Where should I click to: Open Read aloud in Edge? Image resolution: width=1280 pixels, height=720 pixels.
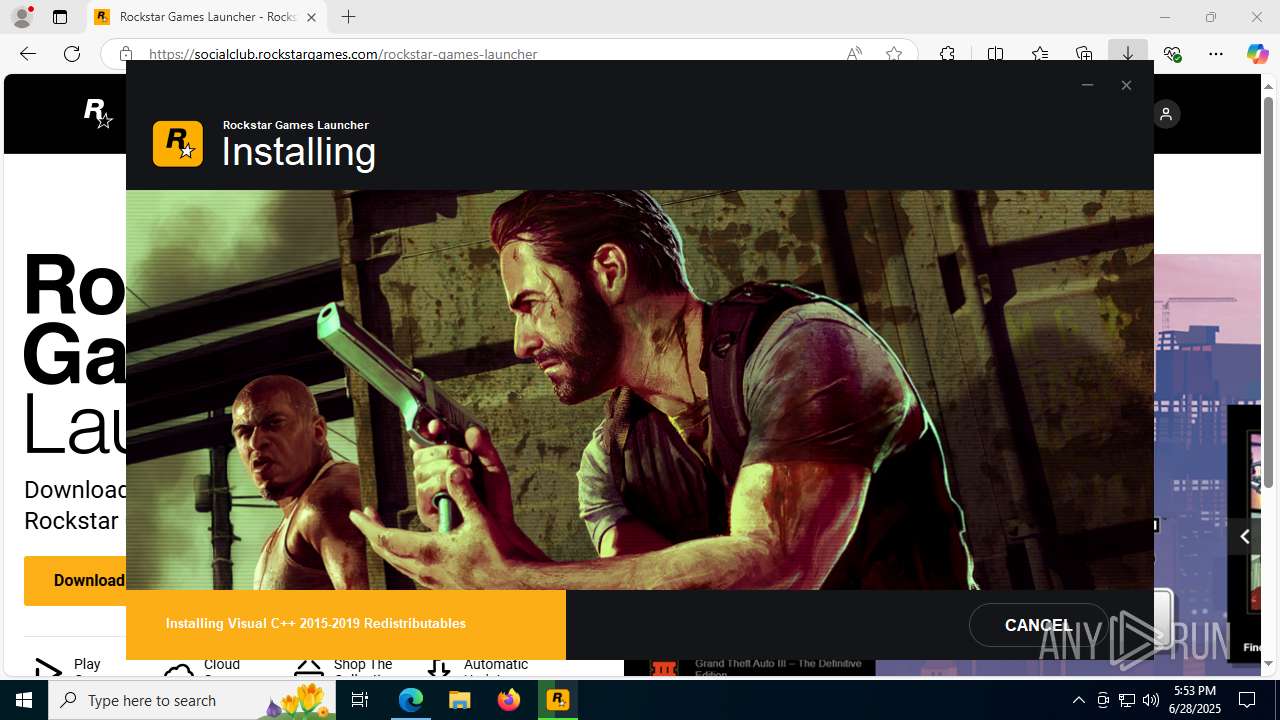[x=854, y=54]
